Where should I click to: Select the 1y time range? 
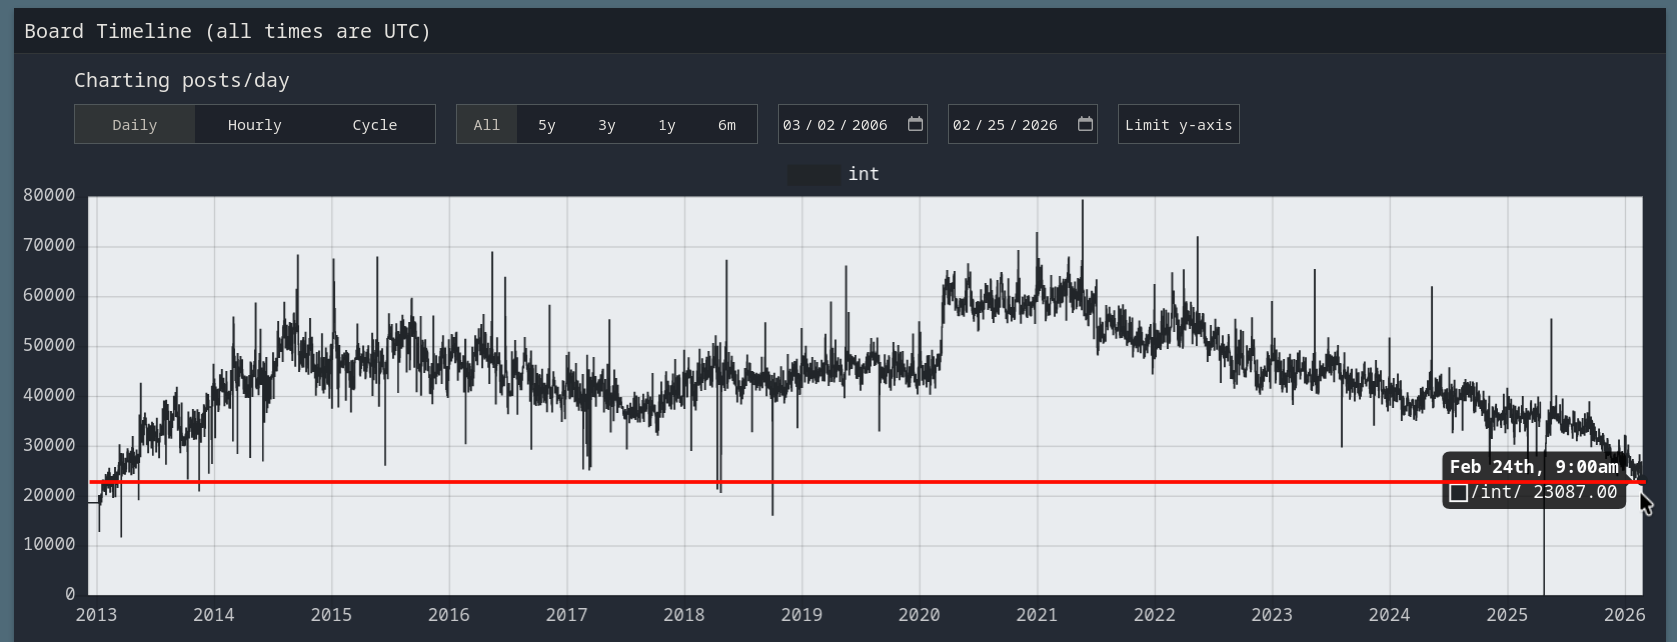coord(667,125)
